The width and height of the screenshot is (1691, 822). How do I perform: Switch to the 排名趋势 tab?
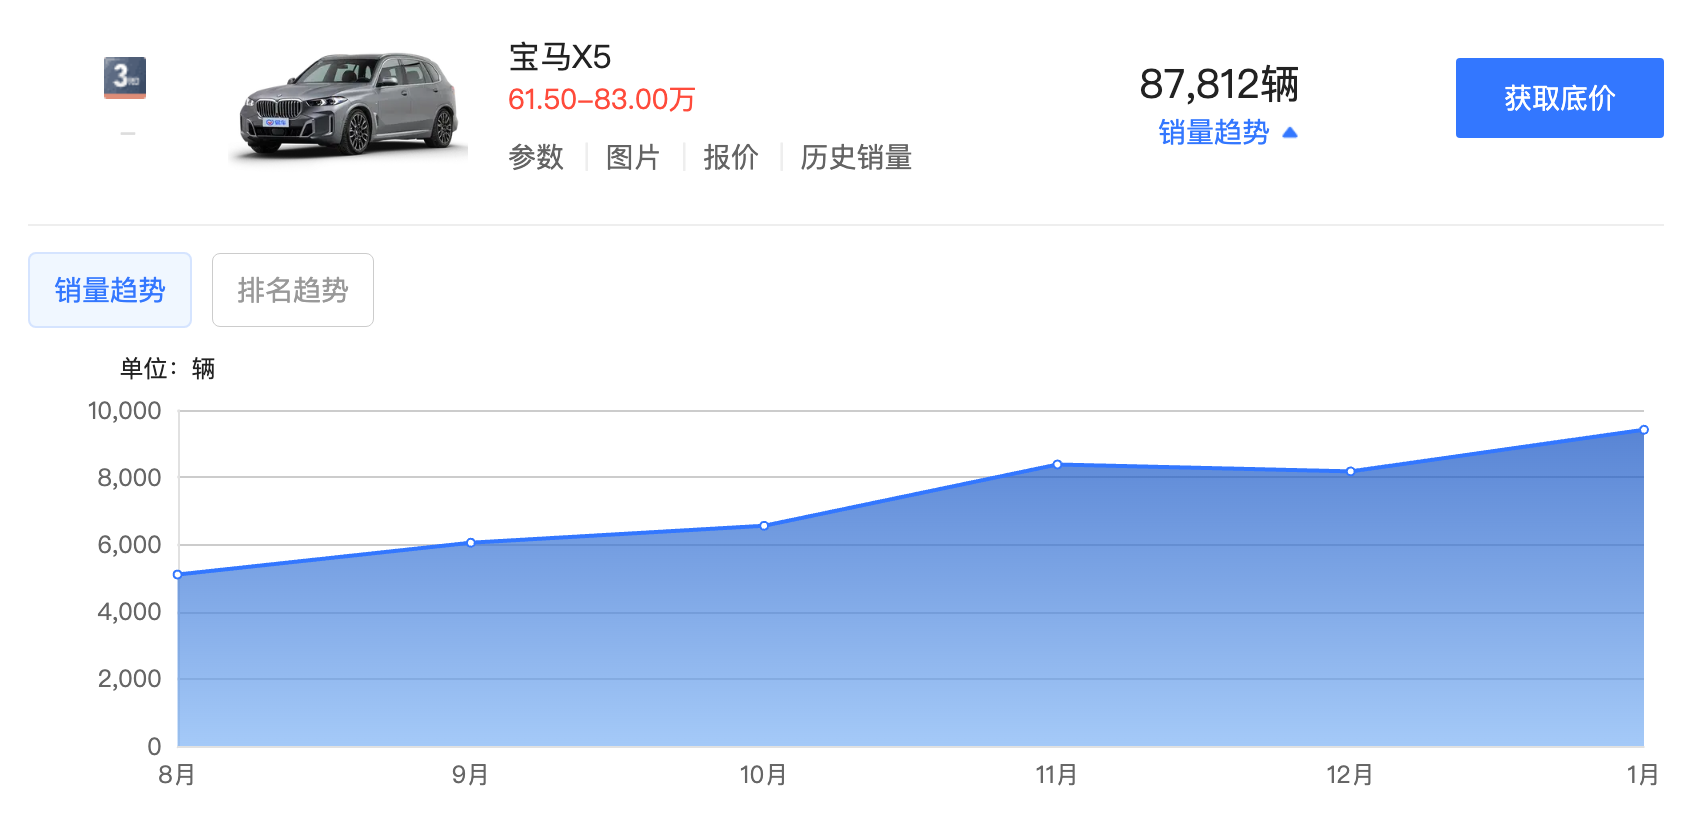[x=293, y=290]
